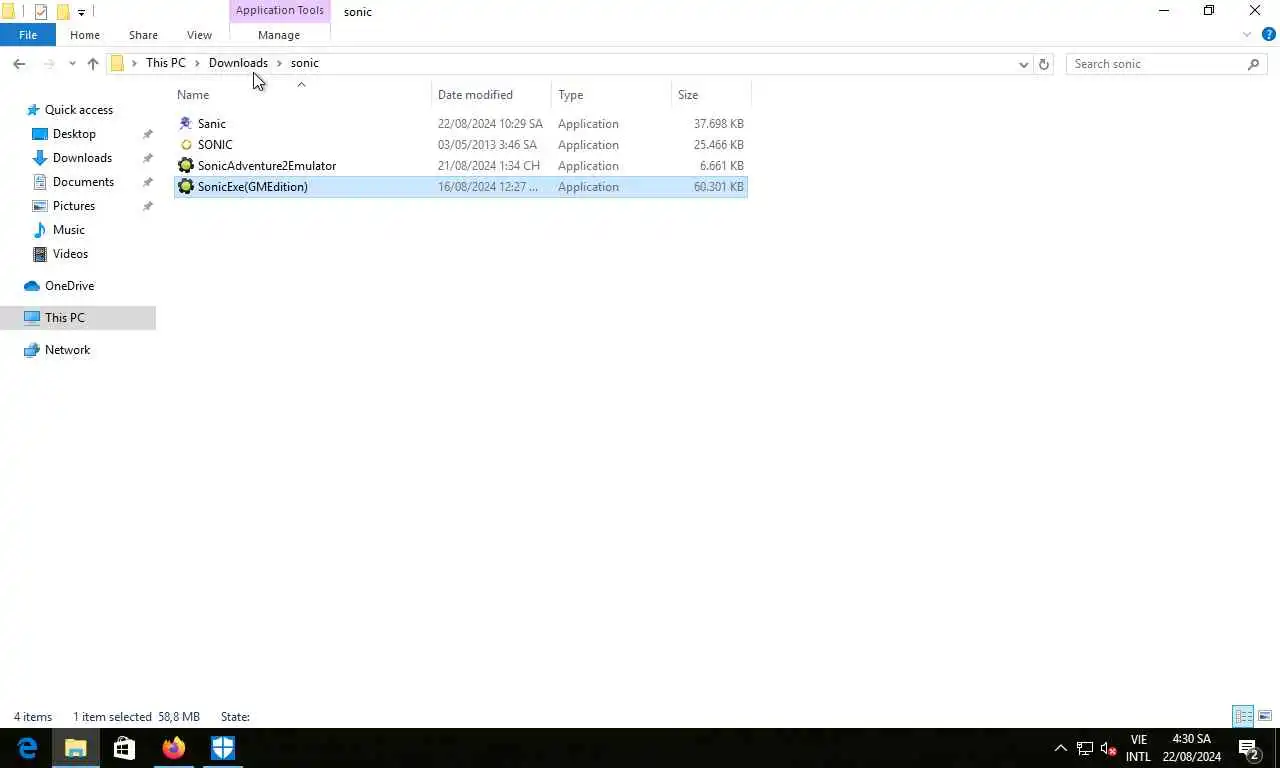Open the Manage ribbon tab
The width and height of the screenshot is (1280, 768).
[x=279, y=35]
